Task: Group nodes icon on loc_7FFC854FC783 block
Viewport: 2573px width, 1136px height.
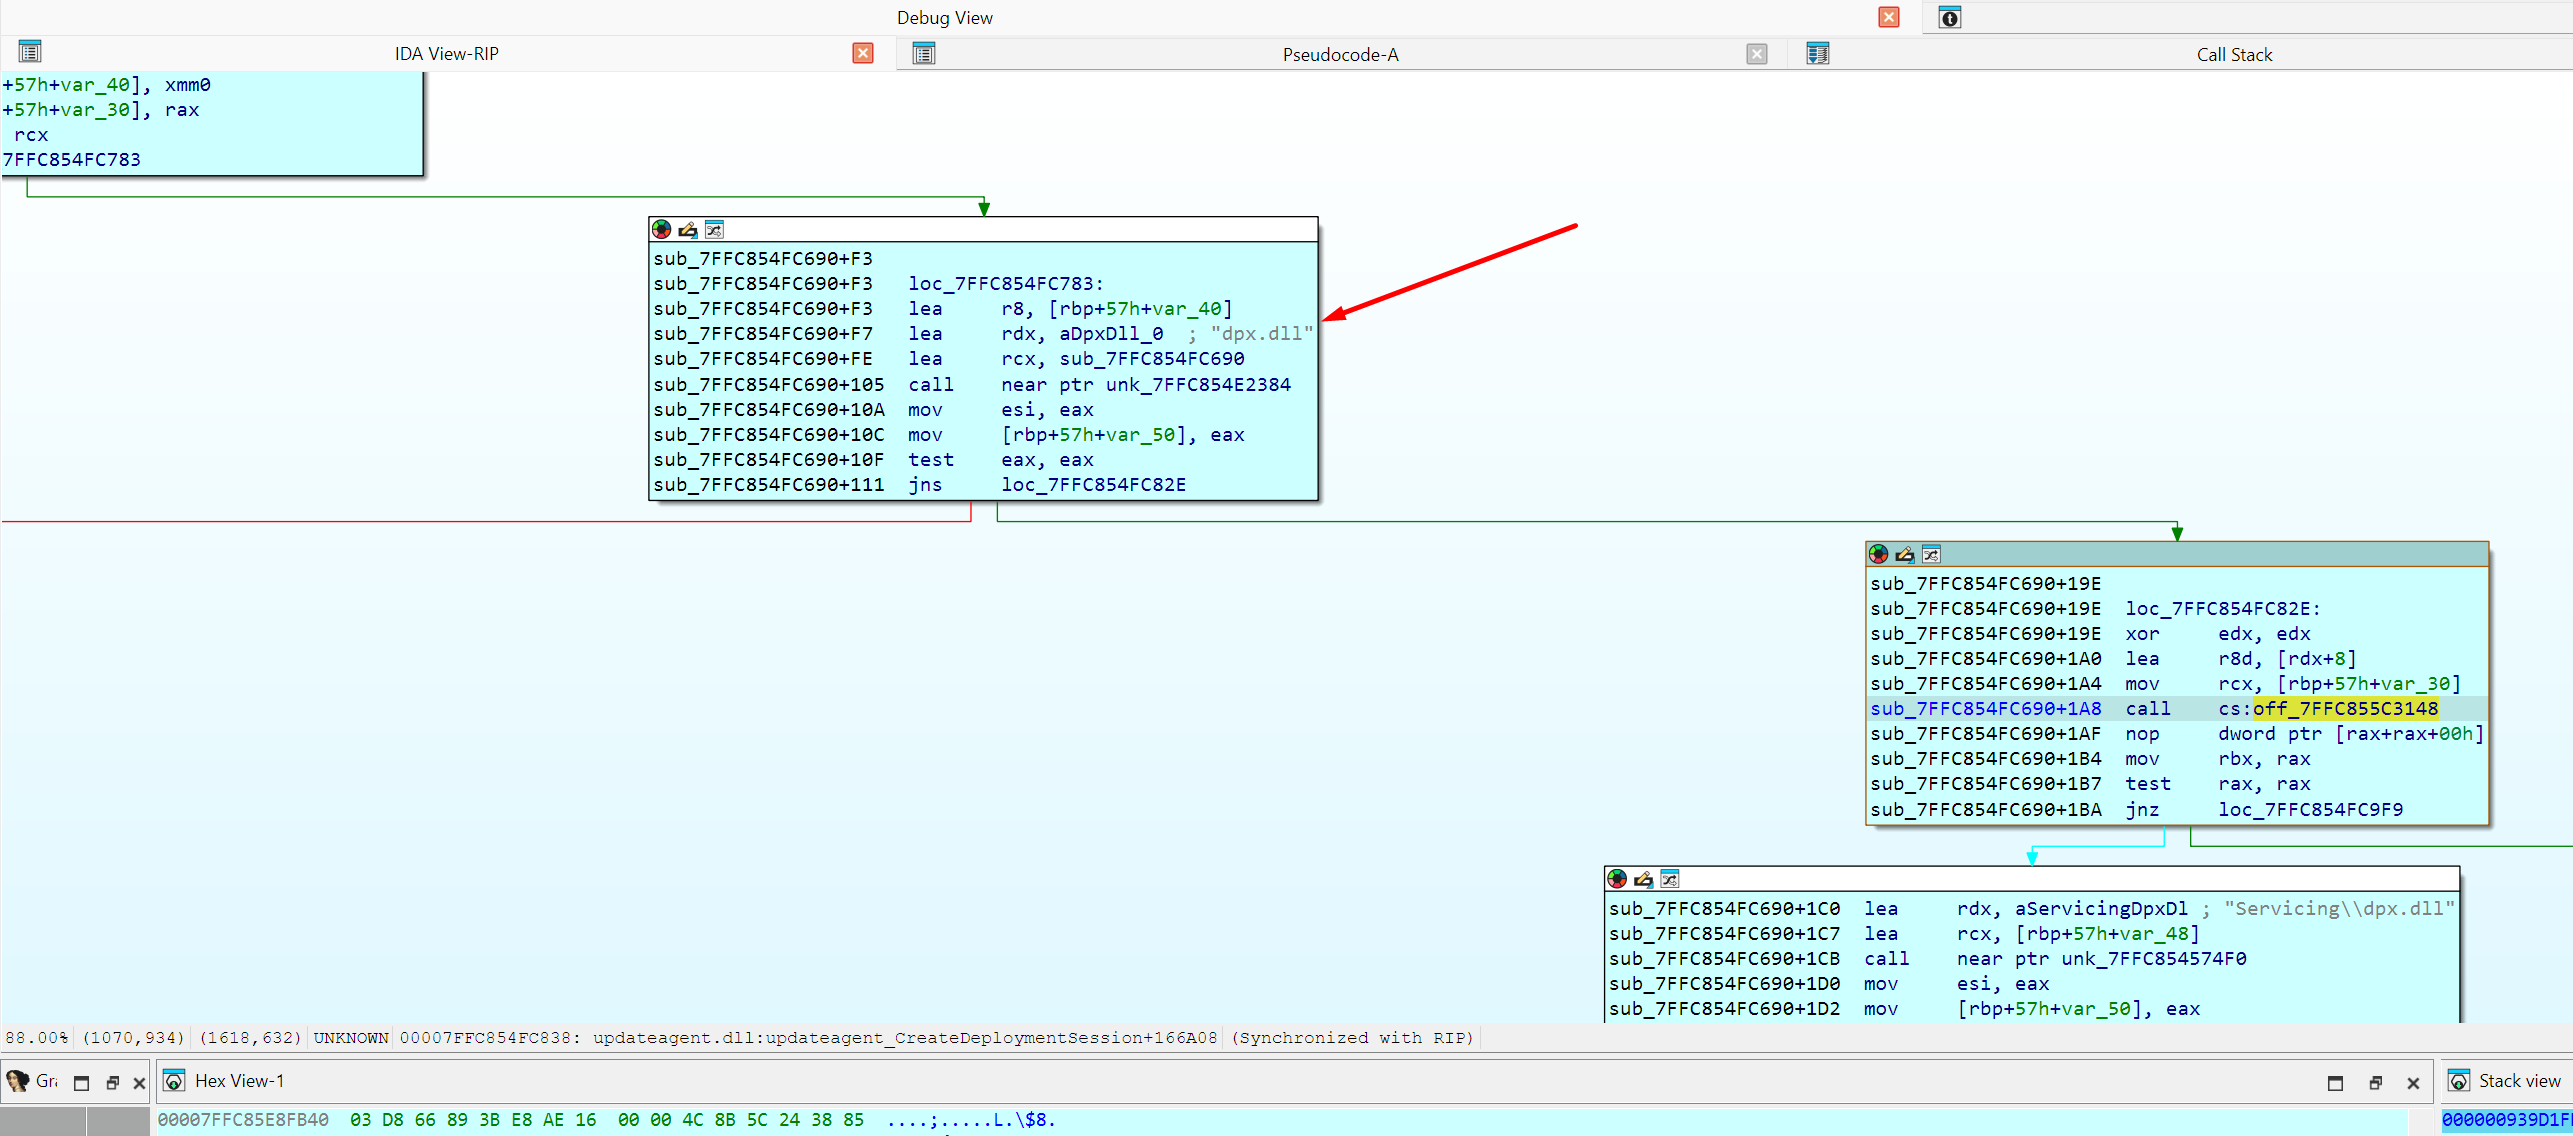Action: click(714, 230)
